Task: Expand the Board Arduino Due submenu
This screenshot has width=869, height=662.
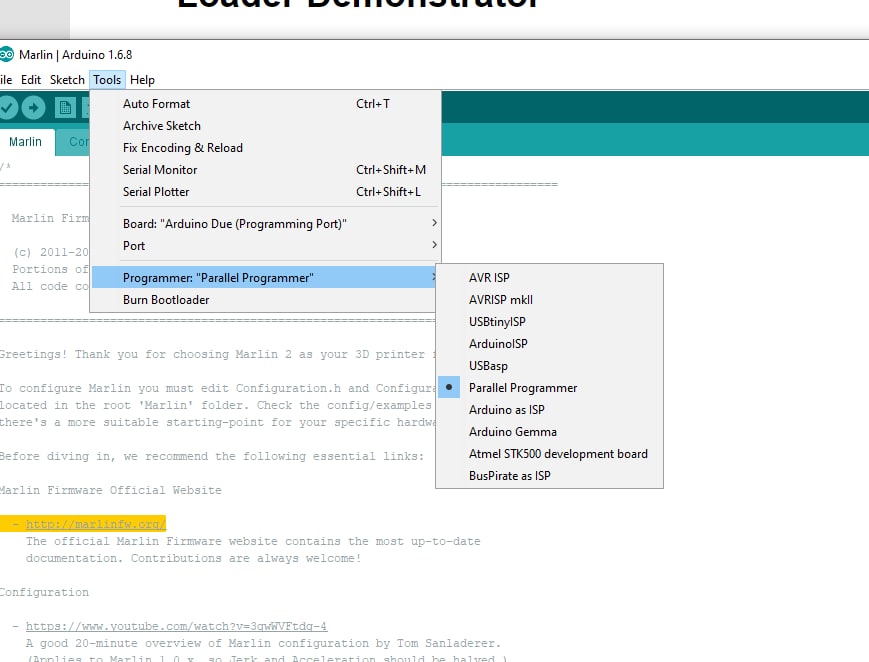Action: point(266,223)
